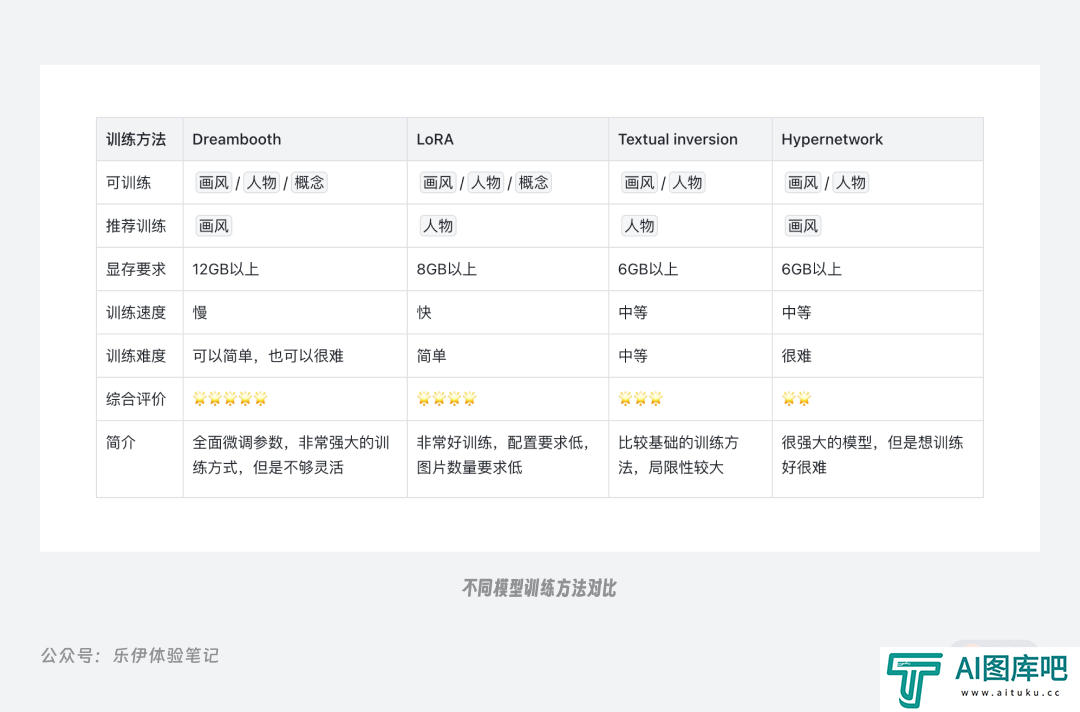The height and width of the screenshot is (712, 1080).
Task: Click the Textual inversion description 比较基础的训练方法
Action: pyautogui.click(x=678, y=454)
